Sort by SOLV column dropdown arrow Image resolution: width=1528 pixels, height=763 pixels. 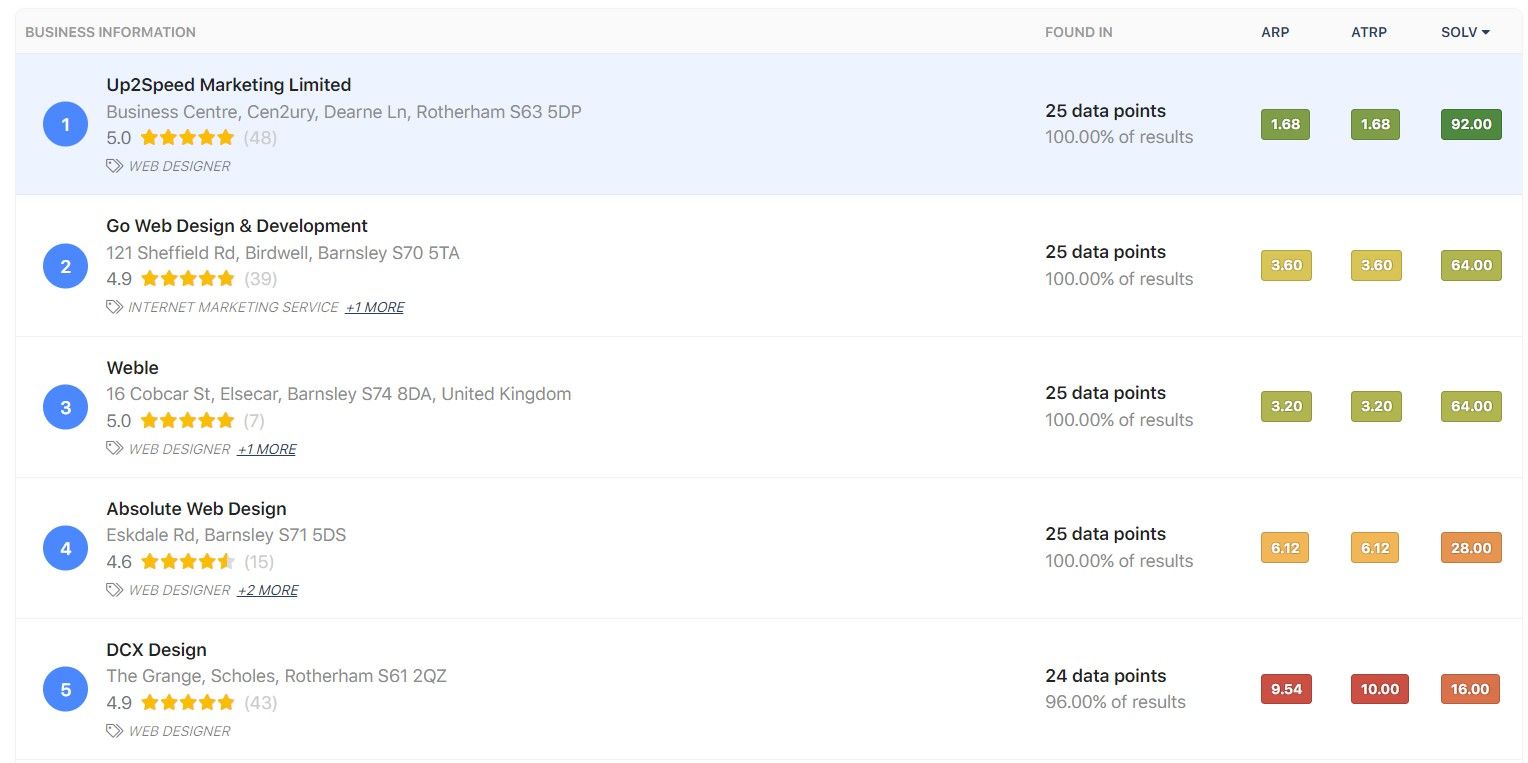pos(1486,32)
